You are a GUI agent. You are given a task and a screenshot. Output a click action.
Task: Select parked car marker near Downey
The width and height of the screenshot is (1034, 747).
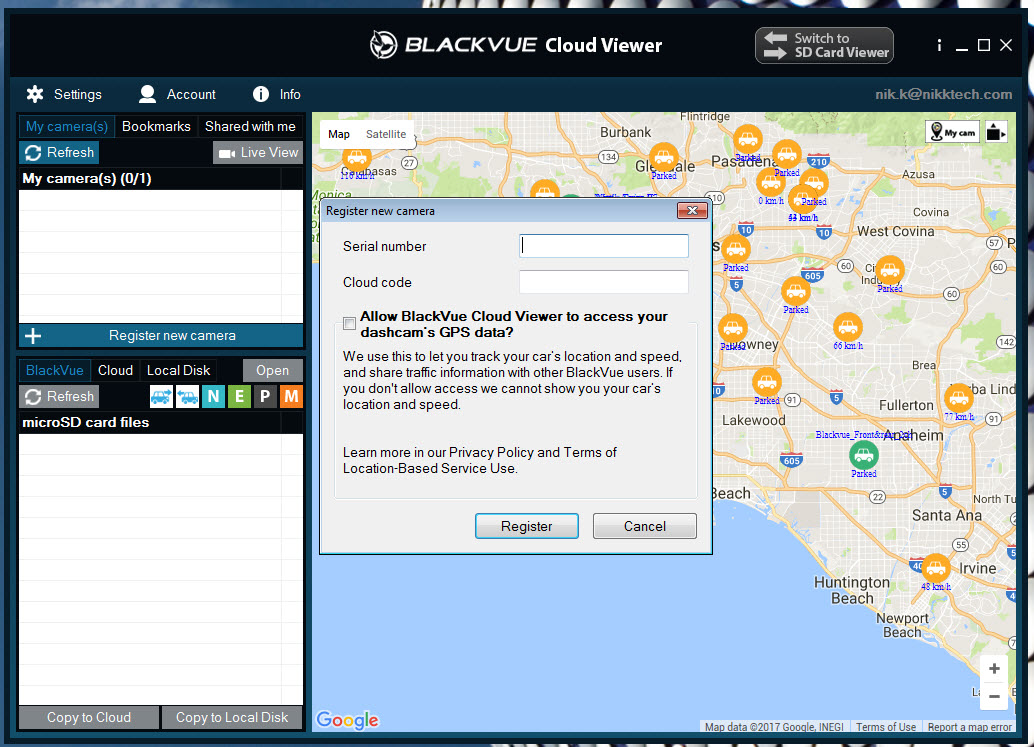pyautogui.click(x=732, y=328)
